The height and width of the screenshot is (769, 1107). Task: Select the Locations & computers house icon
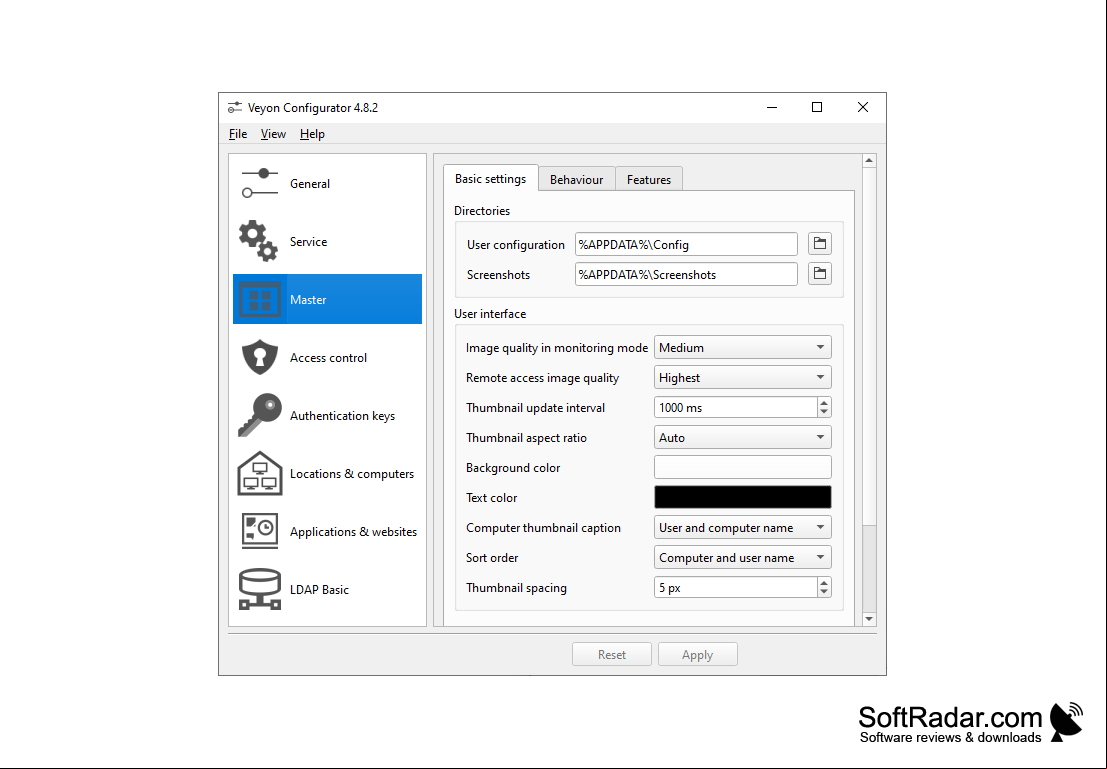260,473
